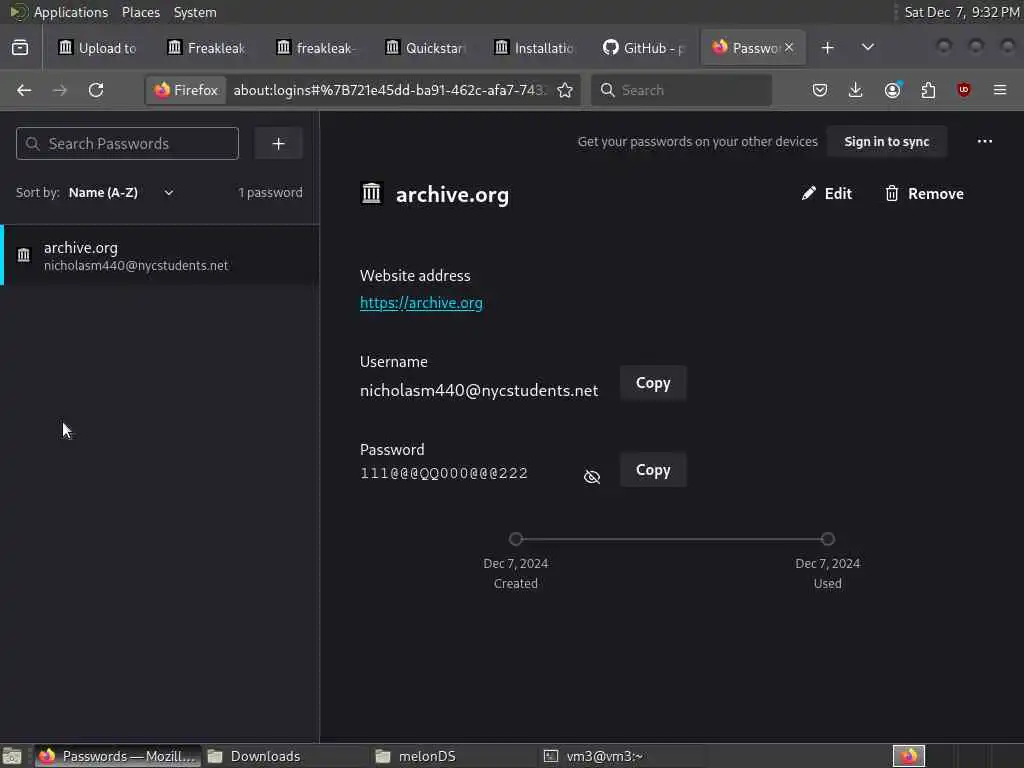Viewport: 1024px width, 768px height.
Task: Click the revealed password text
Action: [x=444, y=473]
